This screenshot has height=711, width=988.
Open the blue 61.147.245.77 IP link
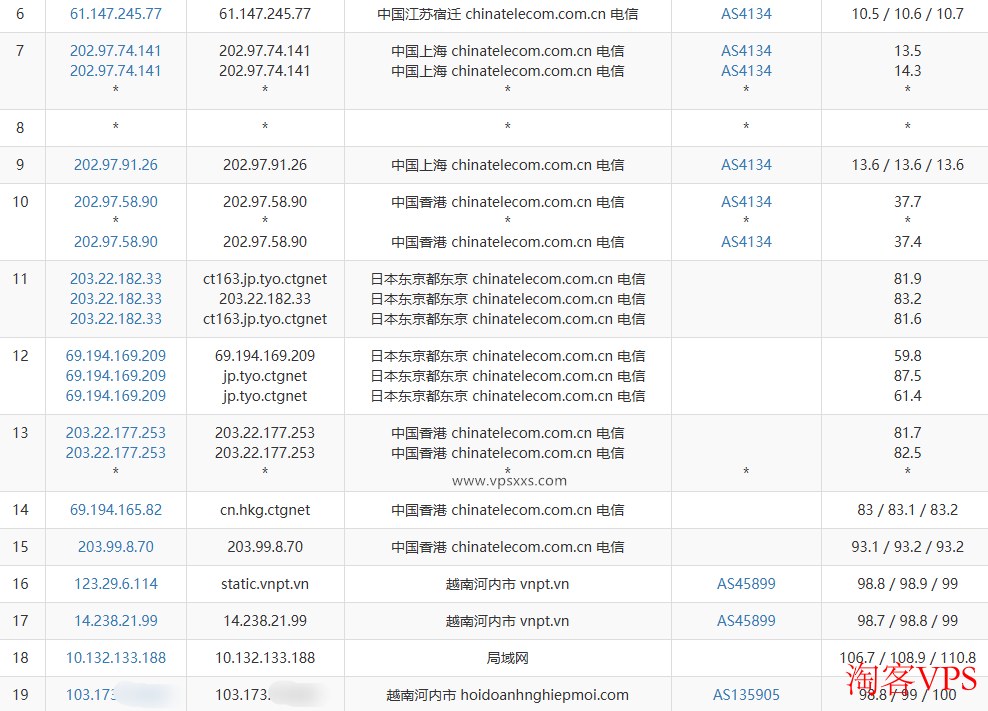pos(116,14)
